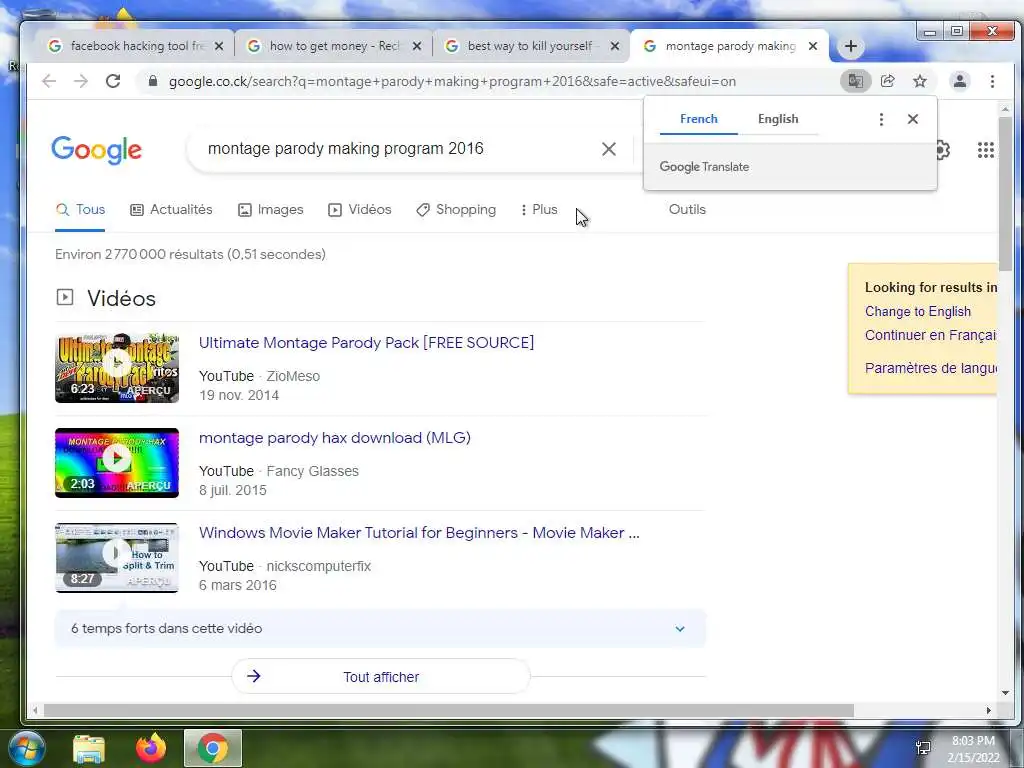This screenshot has height=768, width=1024.
Task: Open a new tab with the plus button
Action: point(850,46)
